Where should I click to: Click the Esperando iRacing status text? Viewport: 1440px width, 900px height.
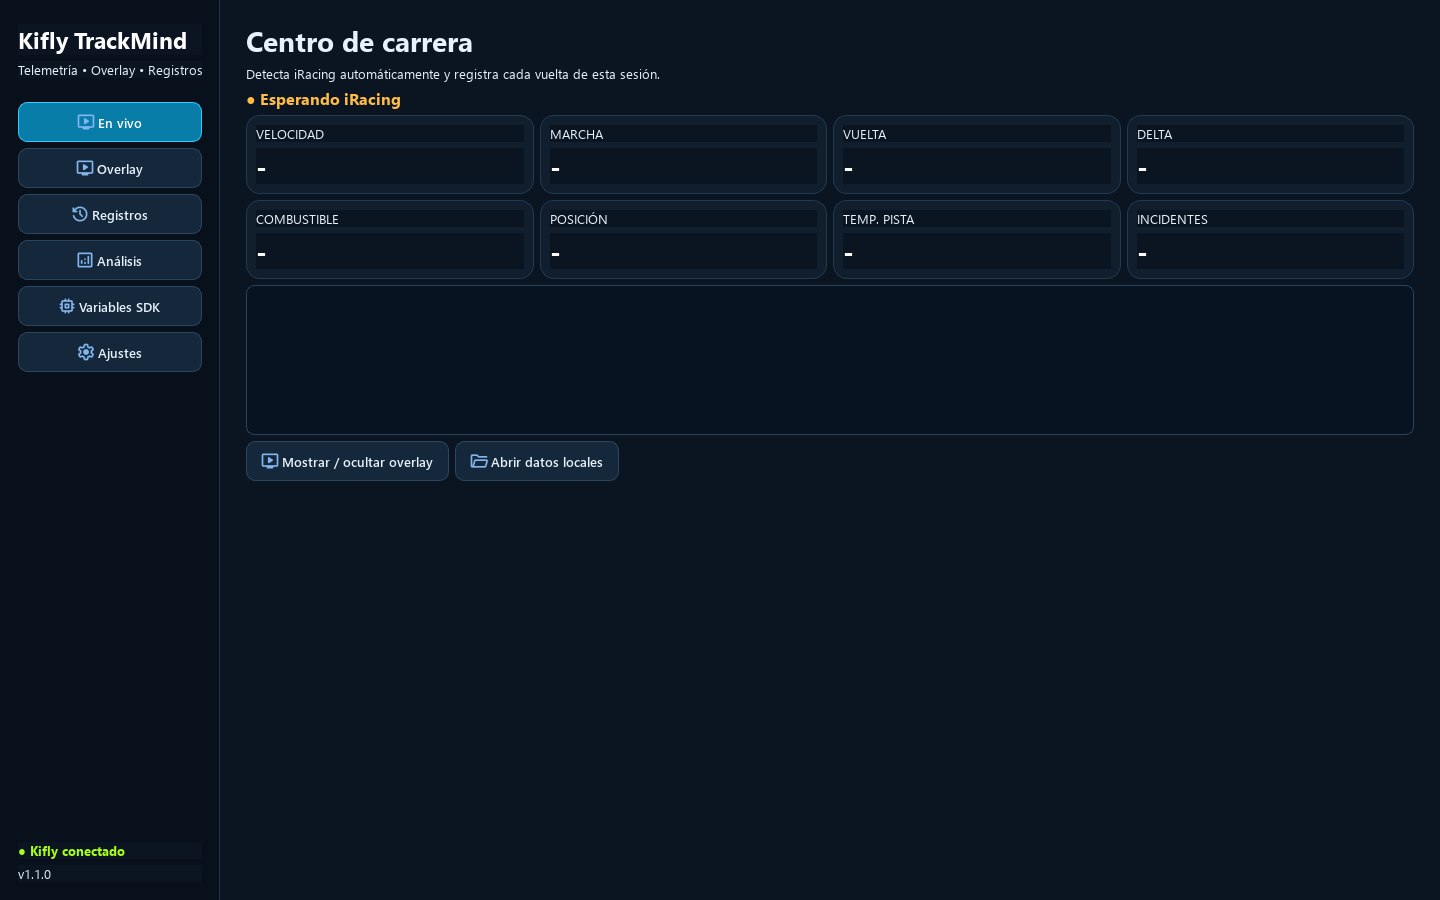coord(323,100)
